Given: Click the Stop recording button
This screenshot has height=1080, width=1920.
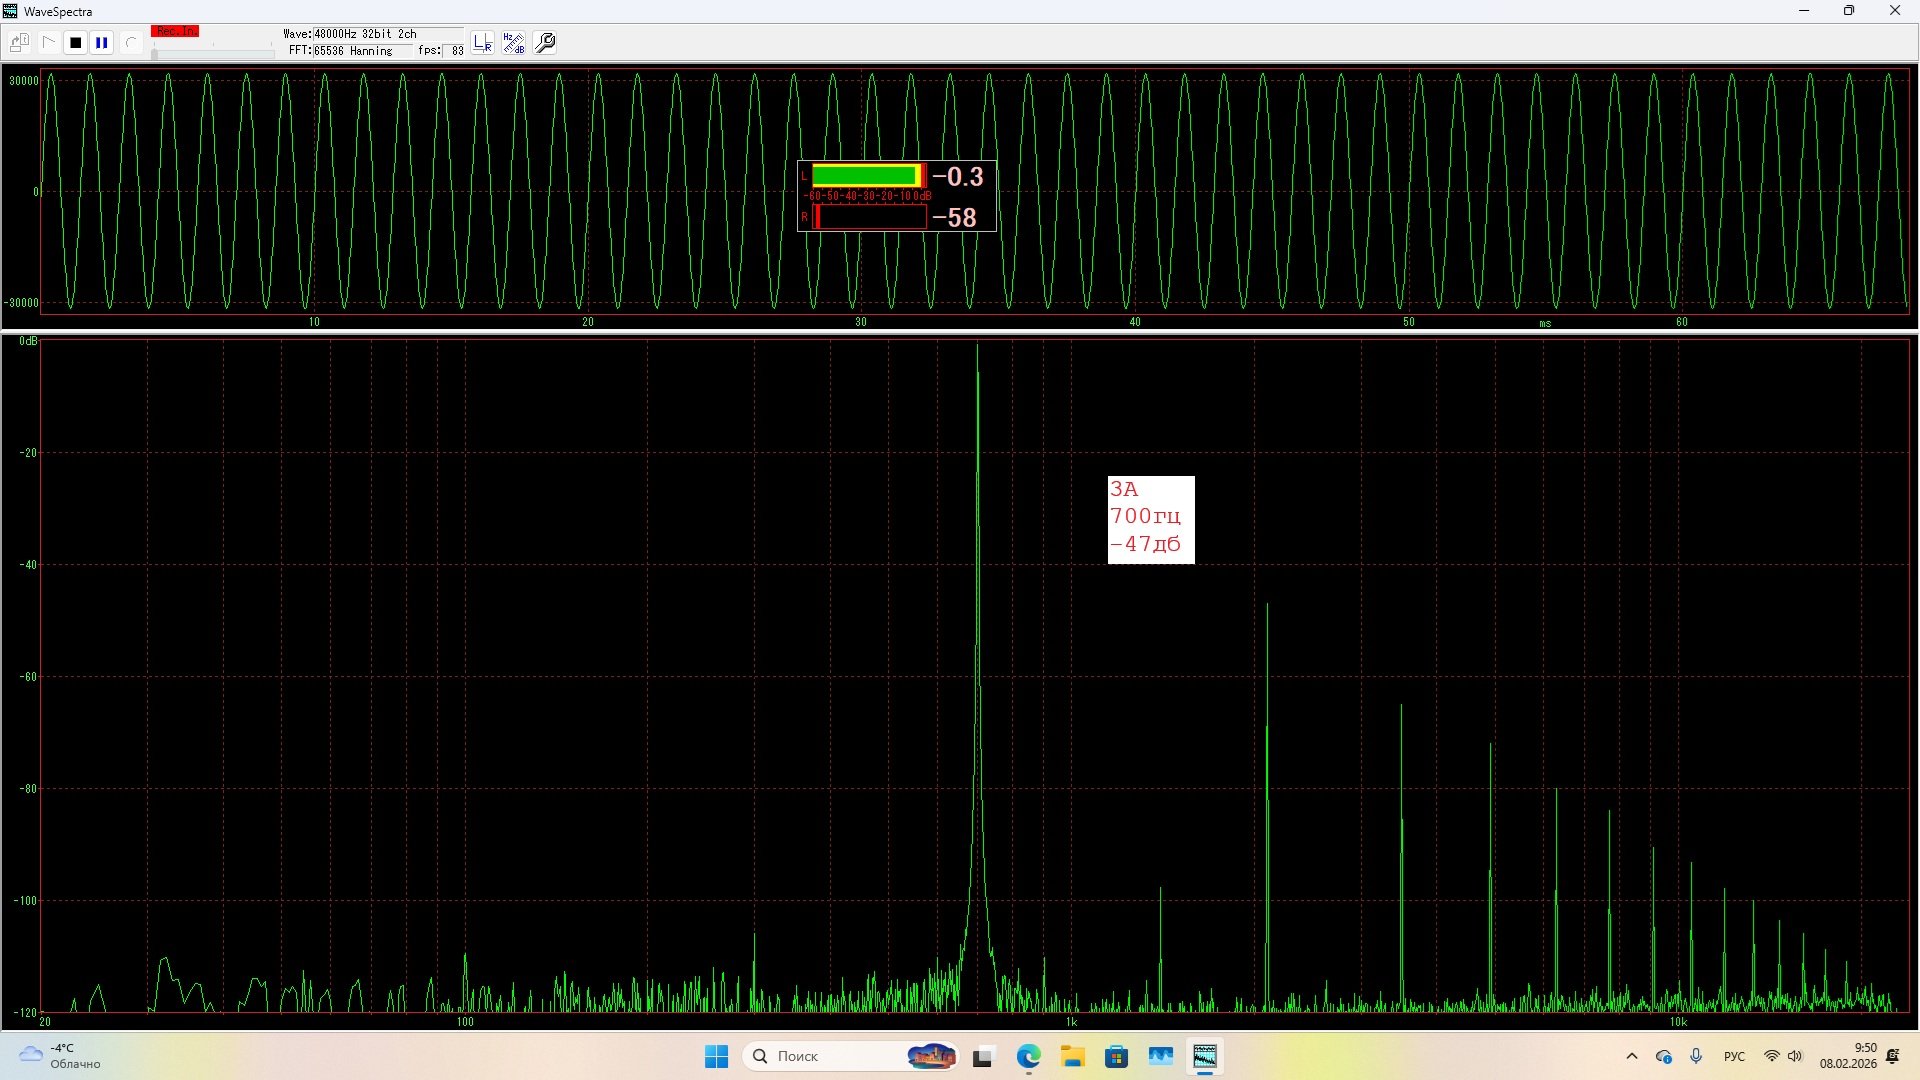Looking at the screenshot, I should pos(75,43).
